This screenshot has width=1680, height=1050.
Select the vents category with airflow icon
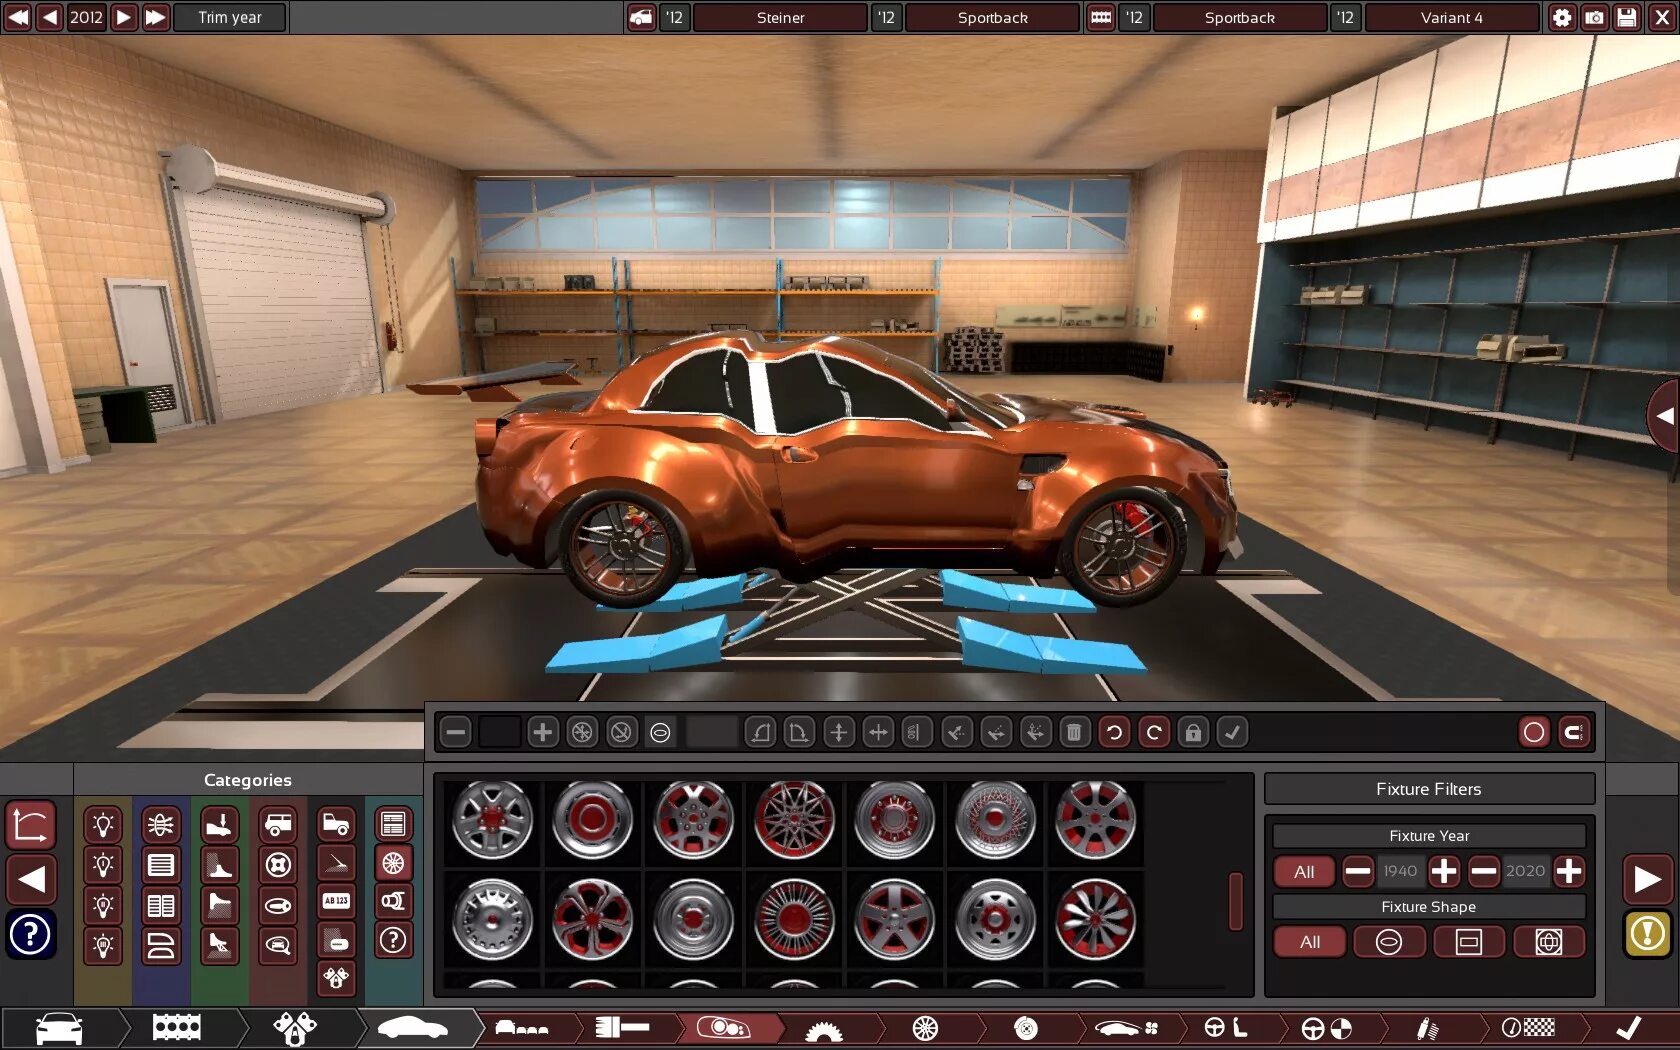coord(161,825)
